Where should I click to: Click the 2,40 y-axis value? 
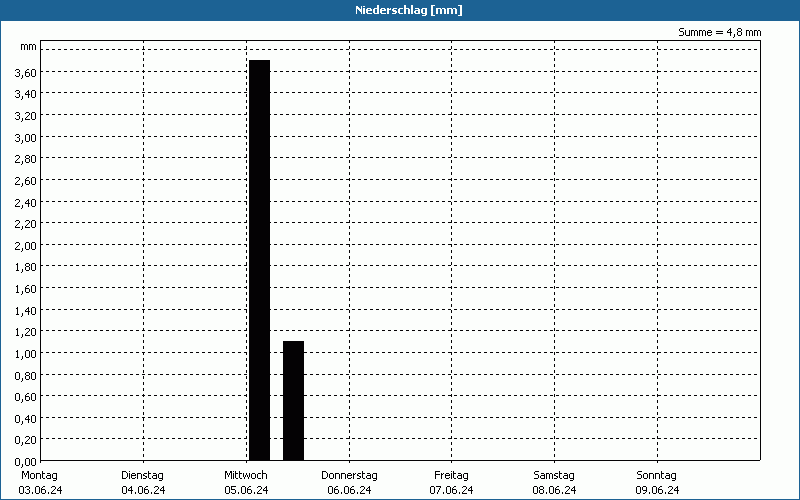coord(26,203)
